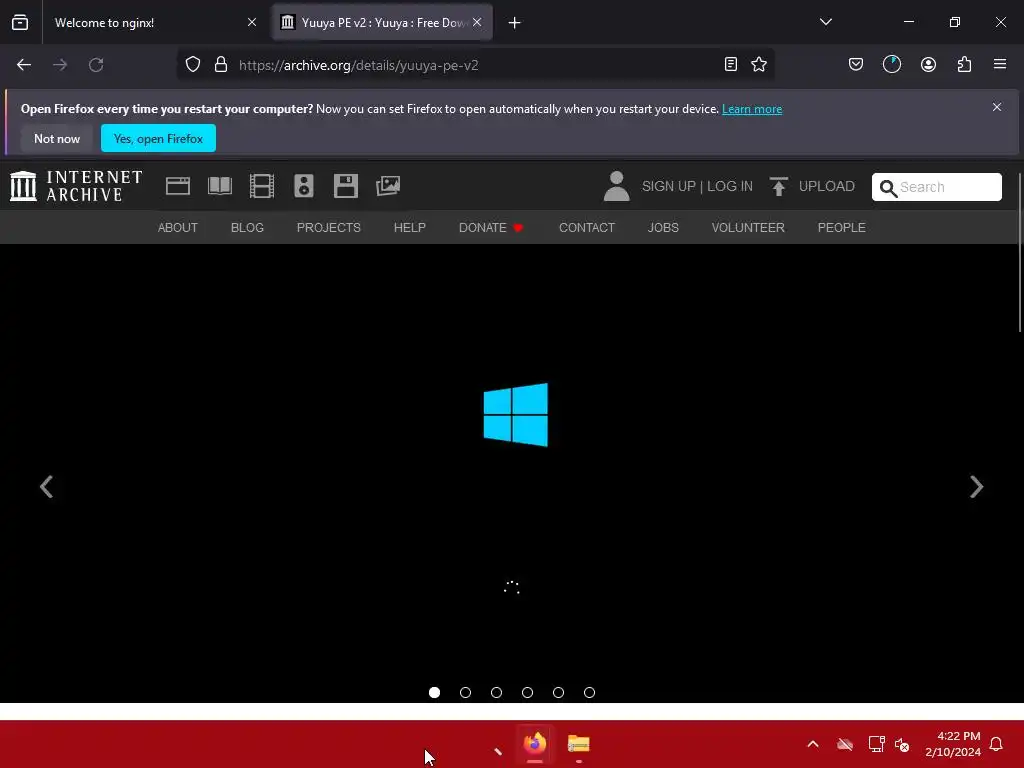The width and height of the screenshot is (1024, 768).
Task: Open the CONTACT menu item
Action: point(587,227)
